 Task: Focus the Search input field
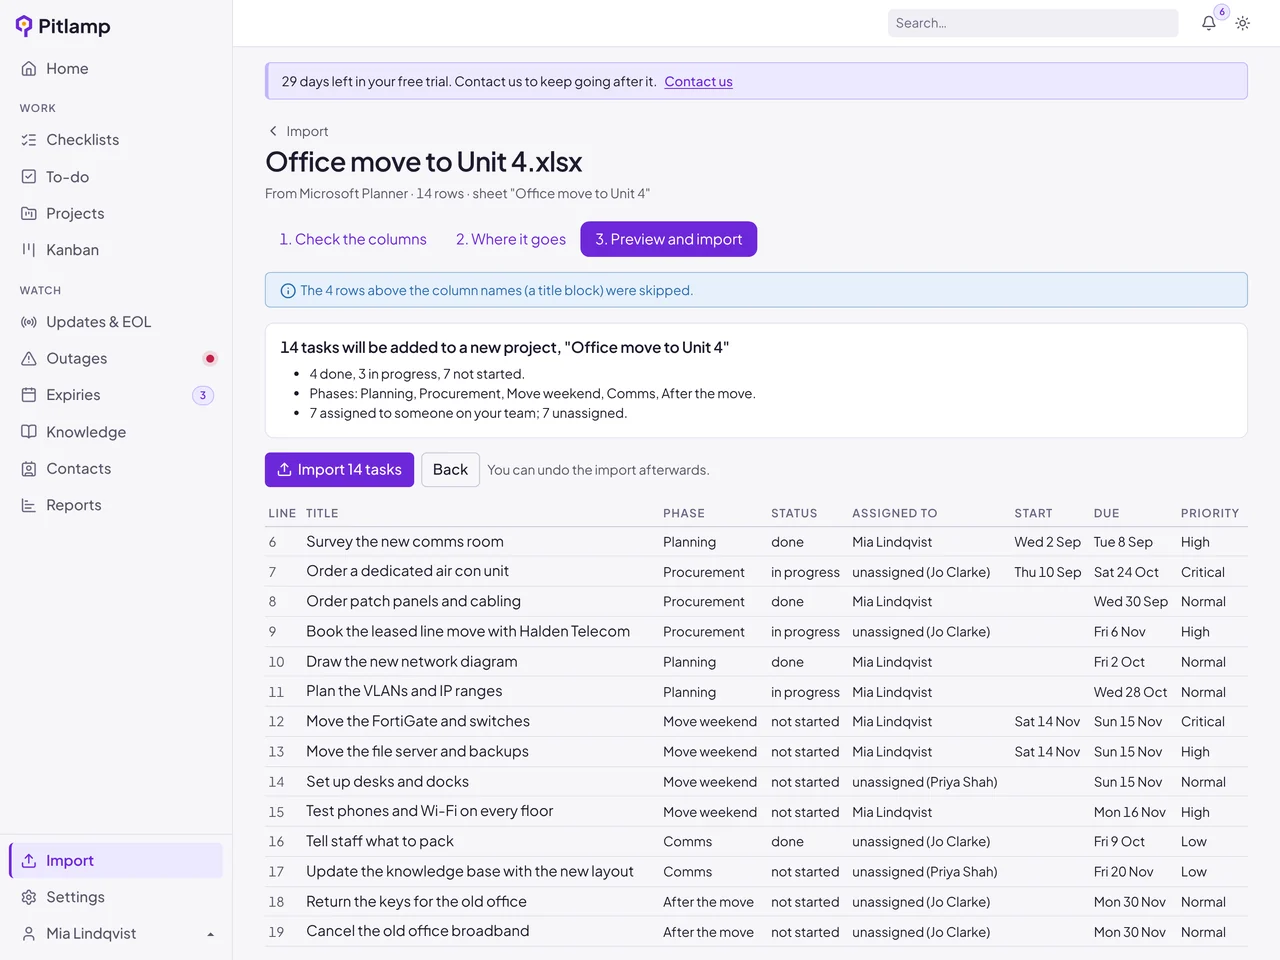coord(1033,23)
